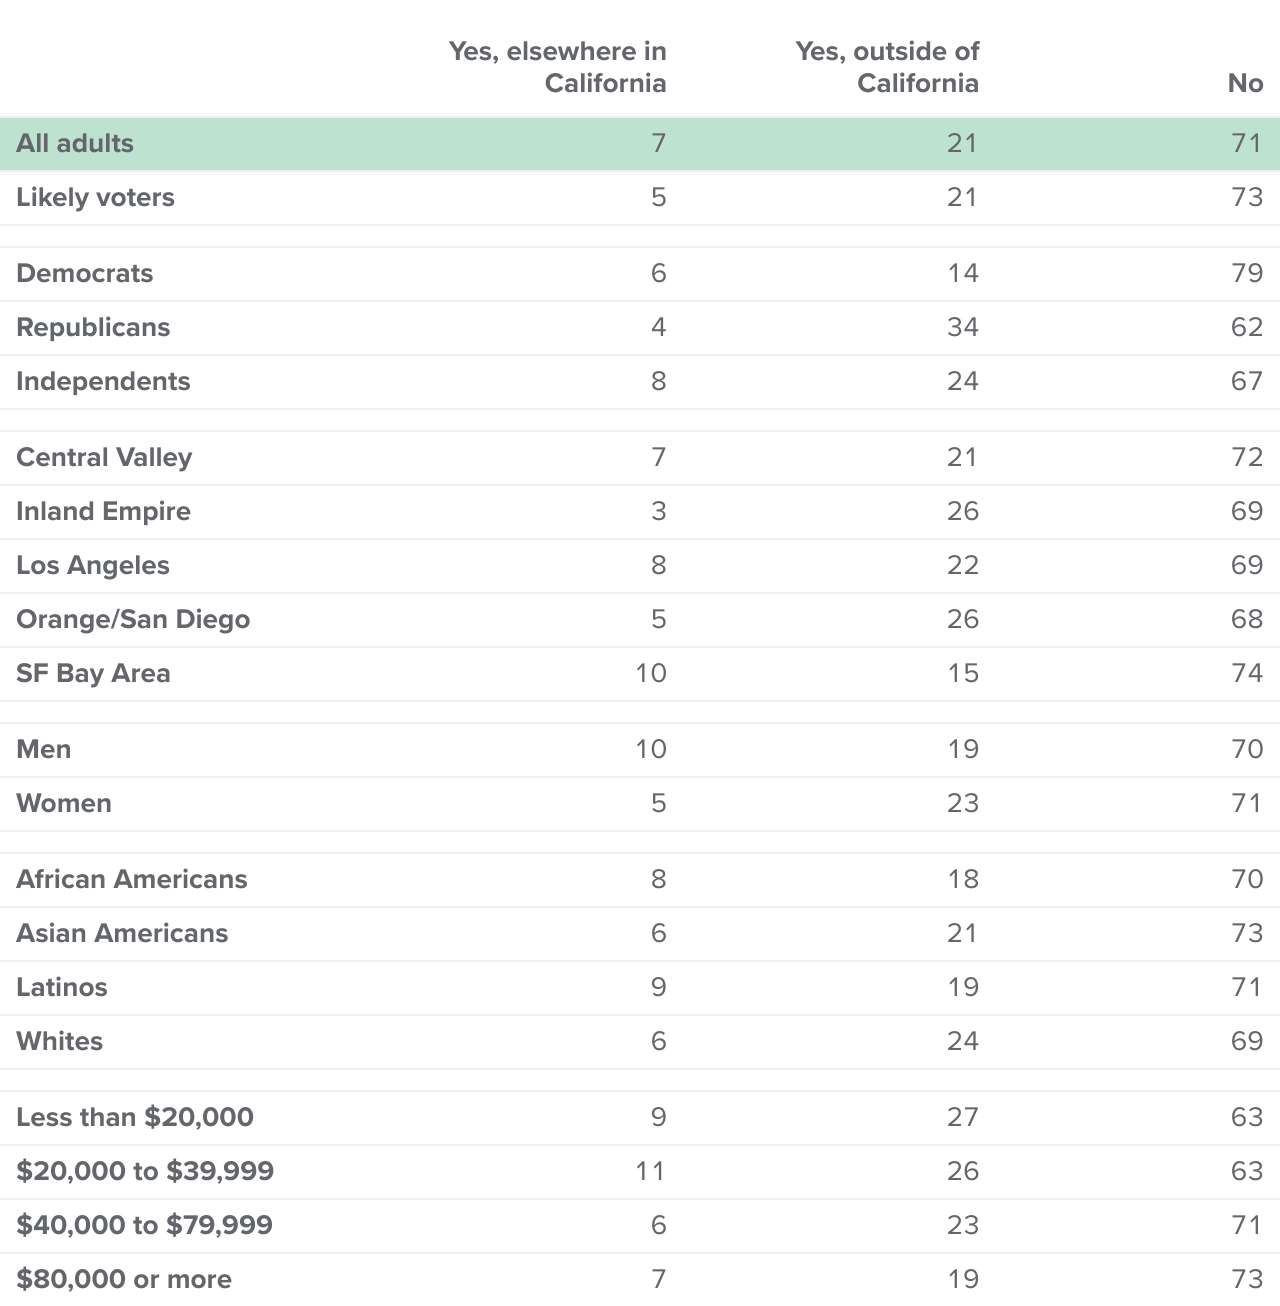1280x1306 pixels.
Task: Click the "No" column header
Action: tap(1245, 83)
